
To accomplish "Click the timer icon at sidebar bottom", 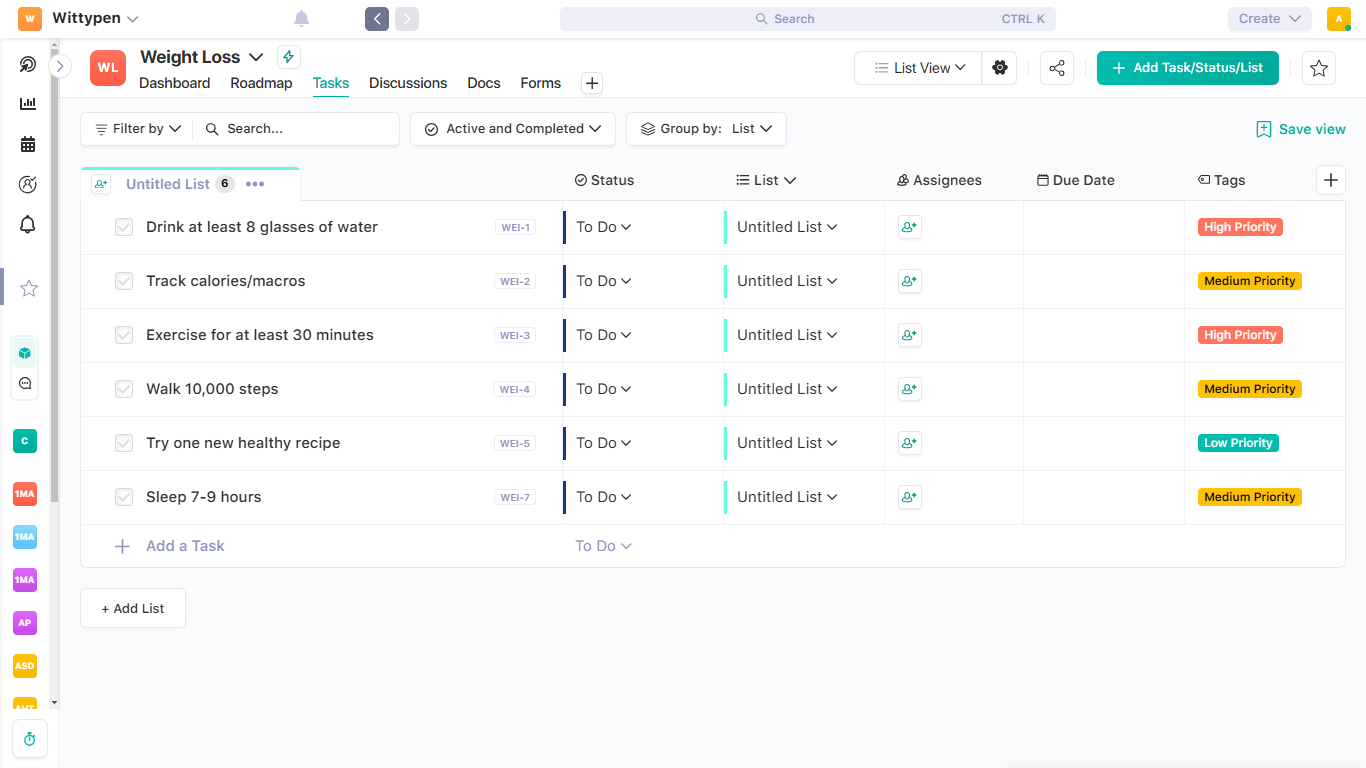I will 29,738.
